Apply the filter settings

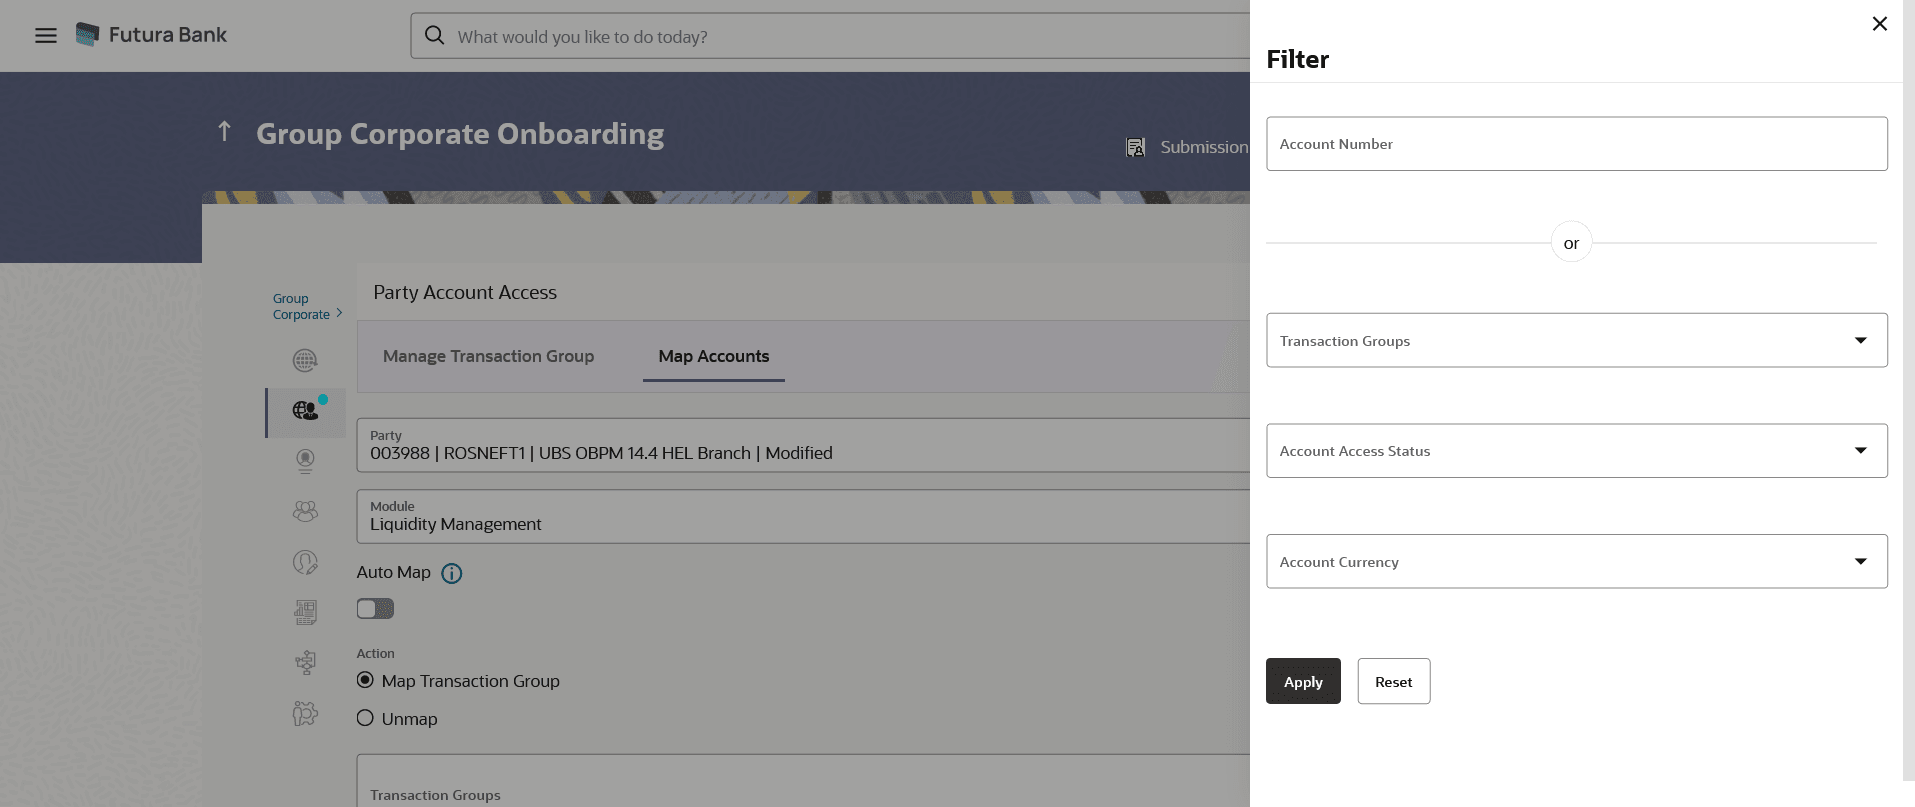point(1303,681)
